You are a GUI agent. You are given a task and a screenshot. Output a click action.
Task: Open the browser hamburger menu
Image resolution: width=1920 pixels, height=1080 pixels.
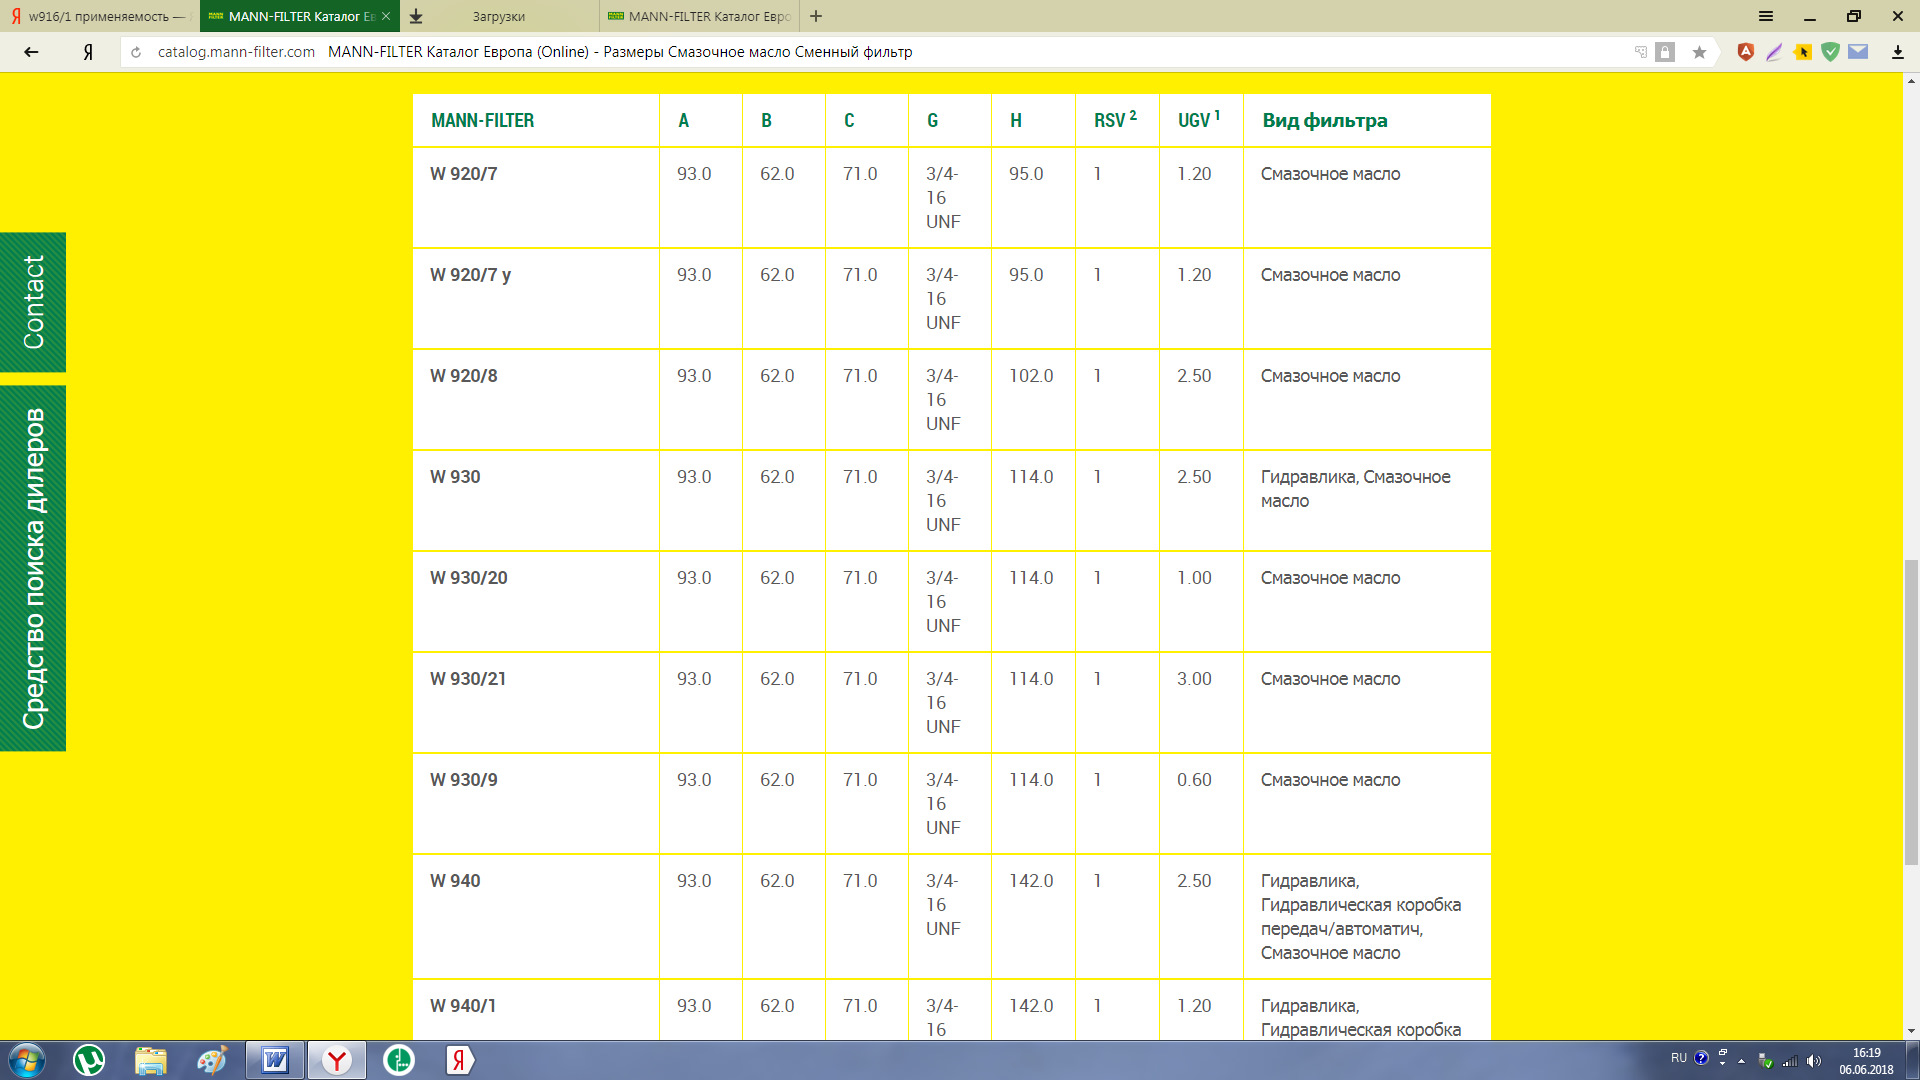1766,16
